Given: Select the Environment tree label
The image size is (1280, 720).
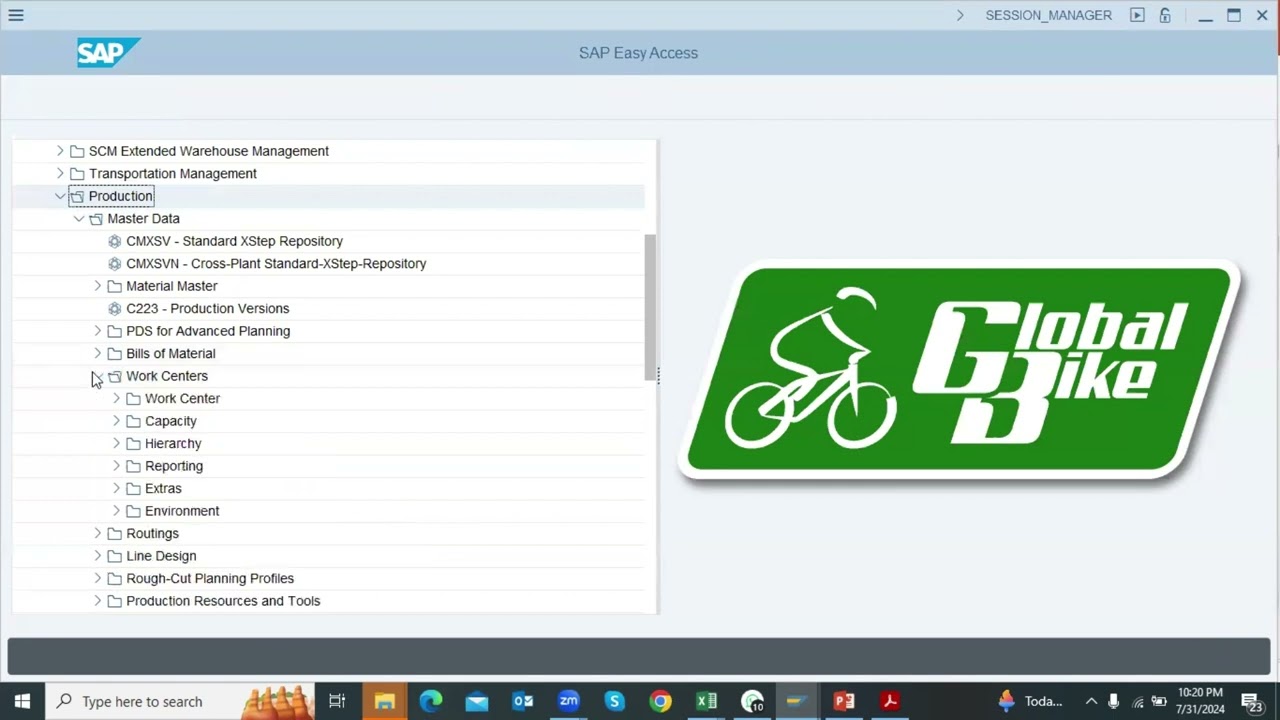Looking at the screenshot, I should pos(182,511).
